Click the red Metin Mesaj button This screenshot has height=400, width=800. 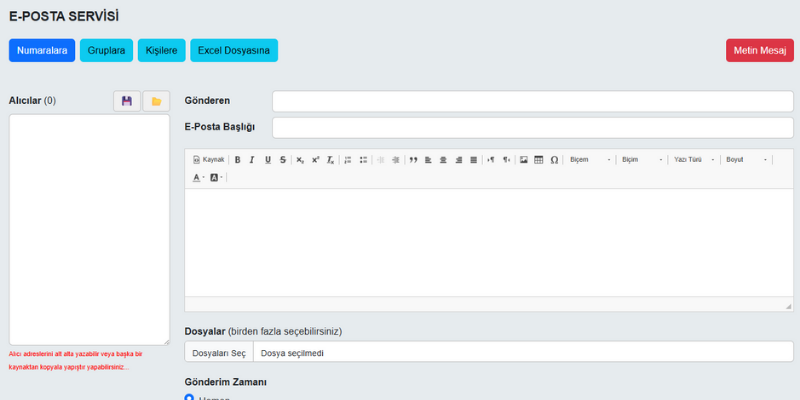point(759,50)
